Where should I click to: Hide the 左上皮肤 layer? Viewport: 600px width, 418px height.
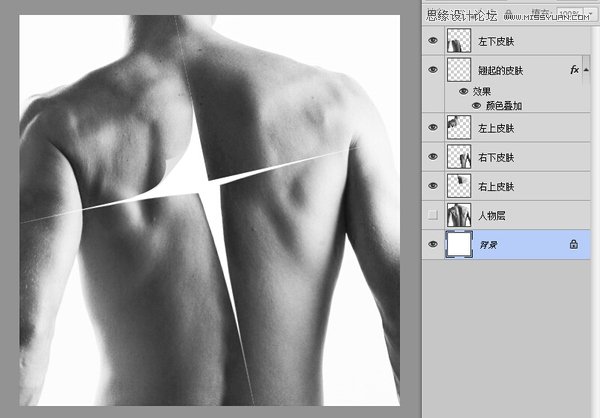coord(432,128)
